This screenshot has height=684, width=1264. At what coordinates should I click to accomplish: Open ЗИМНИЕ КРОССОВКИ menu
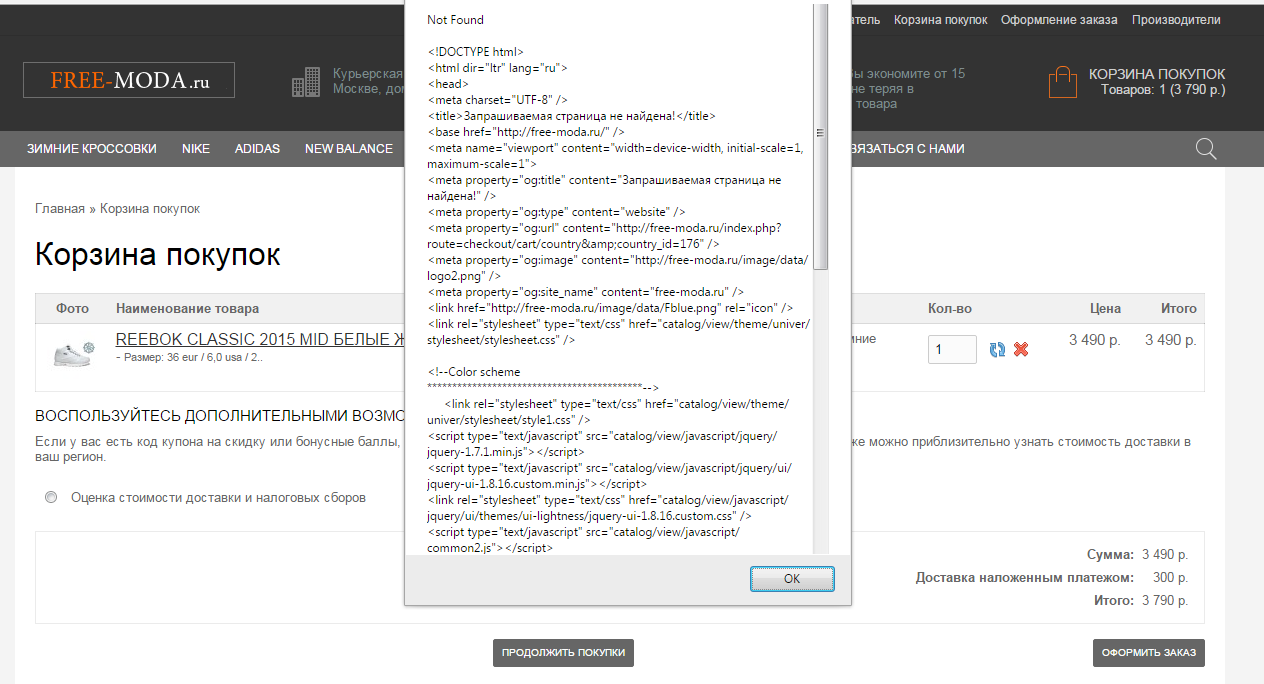[x=92, y=149]
